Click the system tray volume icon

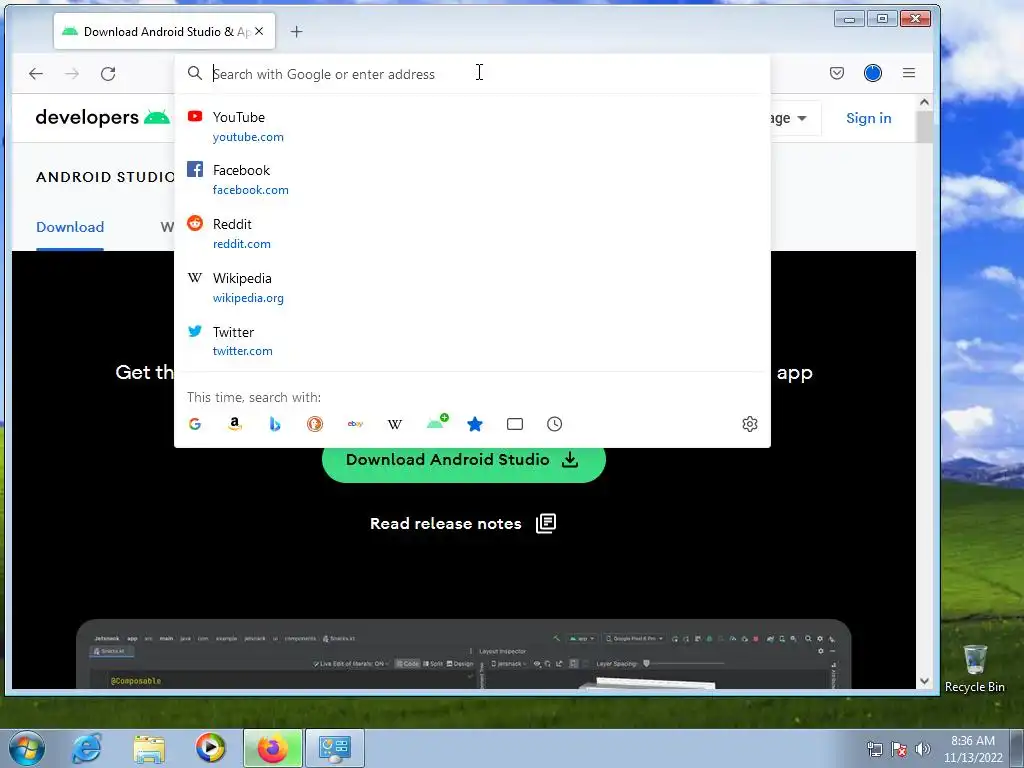pos(923,749)
